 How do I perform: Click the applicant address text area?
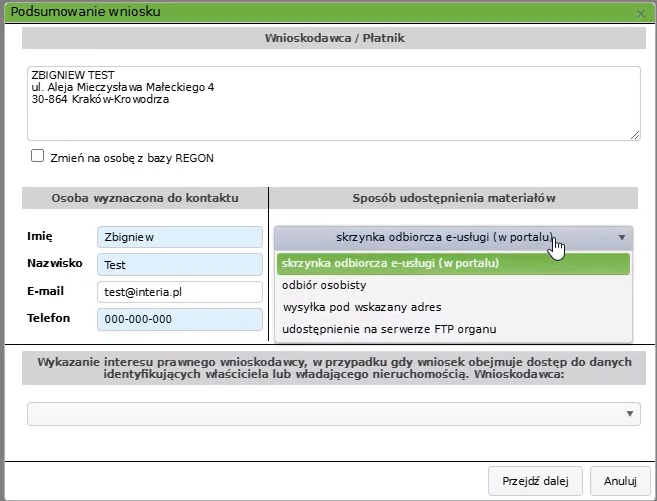coord(333,103)
